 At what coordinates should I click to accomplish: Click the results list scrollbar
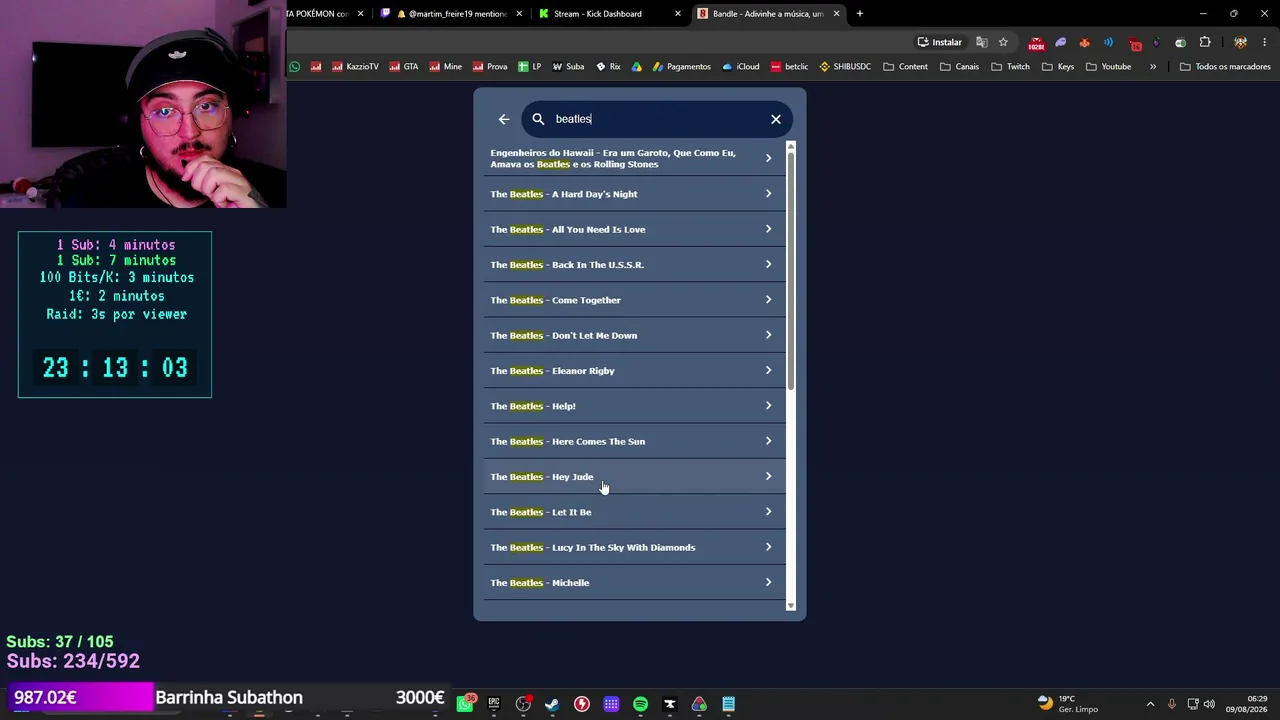791,270
